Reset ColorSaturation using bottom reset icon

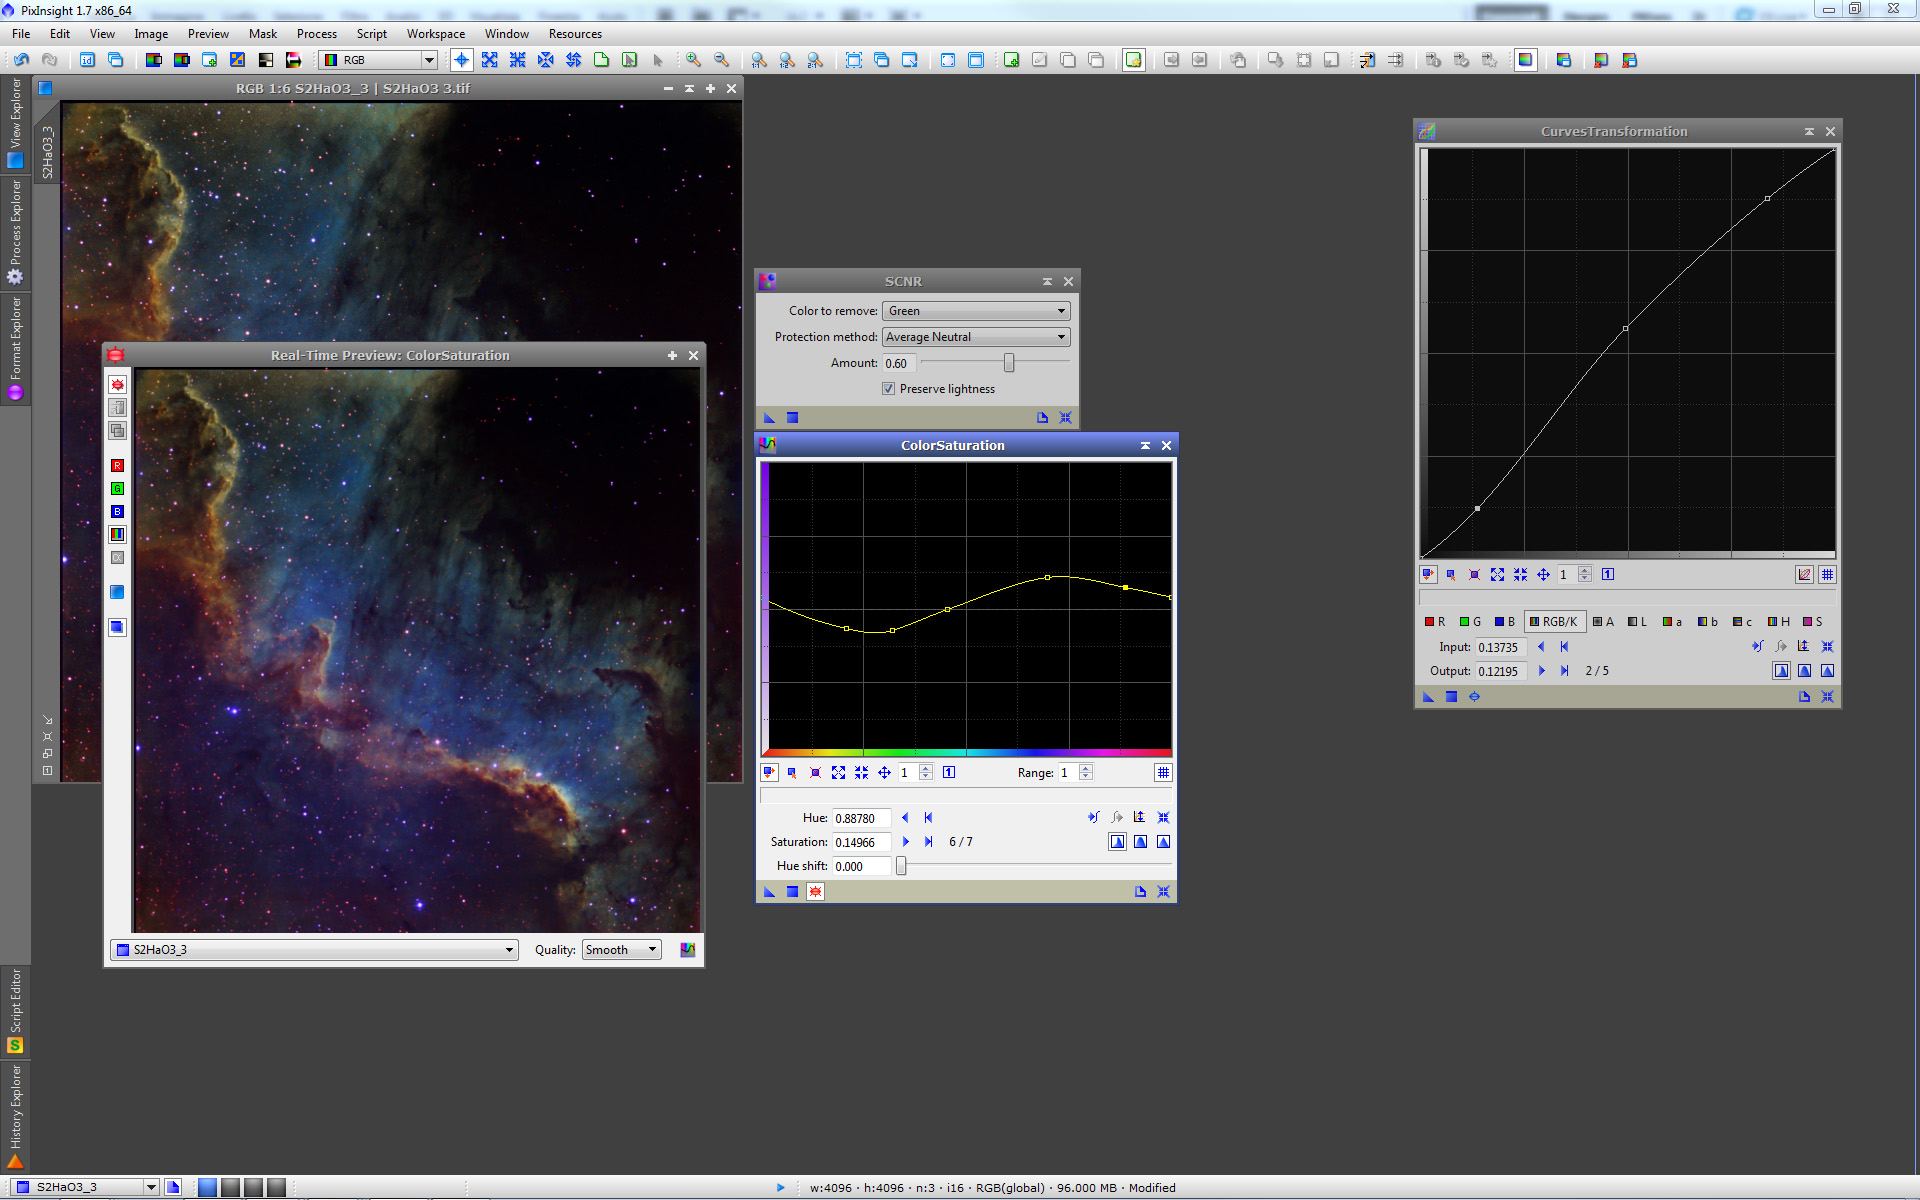1163,892
